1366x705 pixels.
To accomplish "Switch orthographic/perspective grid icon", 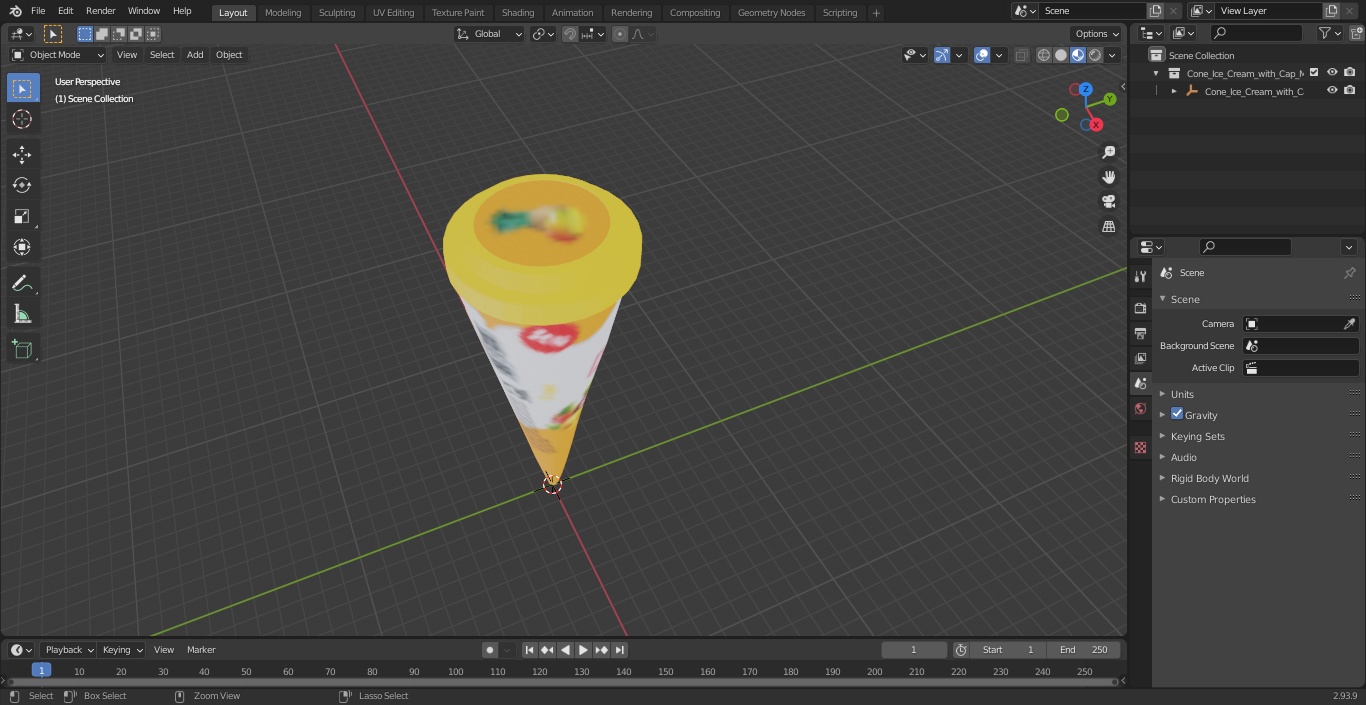I will point(1108,226).
